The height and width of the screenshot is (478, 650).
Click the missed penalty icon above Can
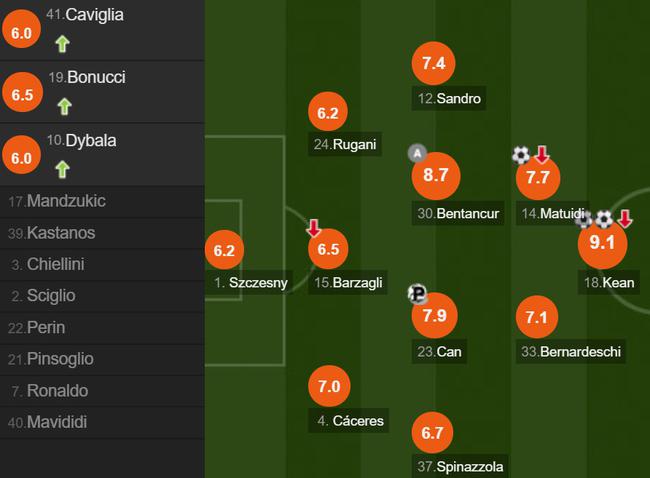[418, 294]
